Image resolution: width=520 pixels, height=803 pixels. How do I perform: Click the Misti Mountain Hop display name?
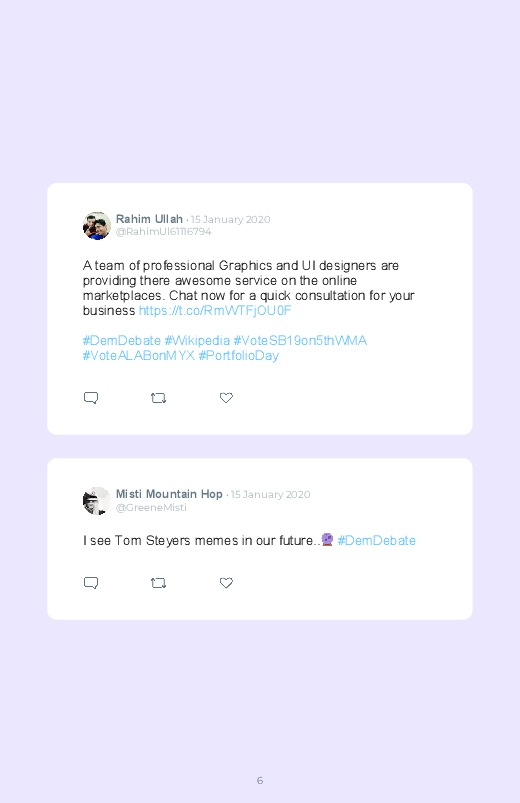coord(169,494)
